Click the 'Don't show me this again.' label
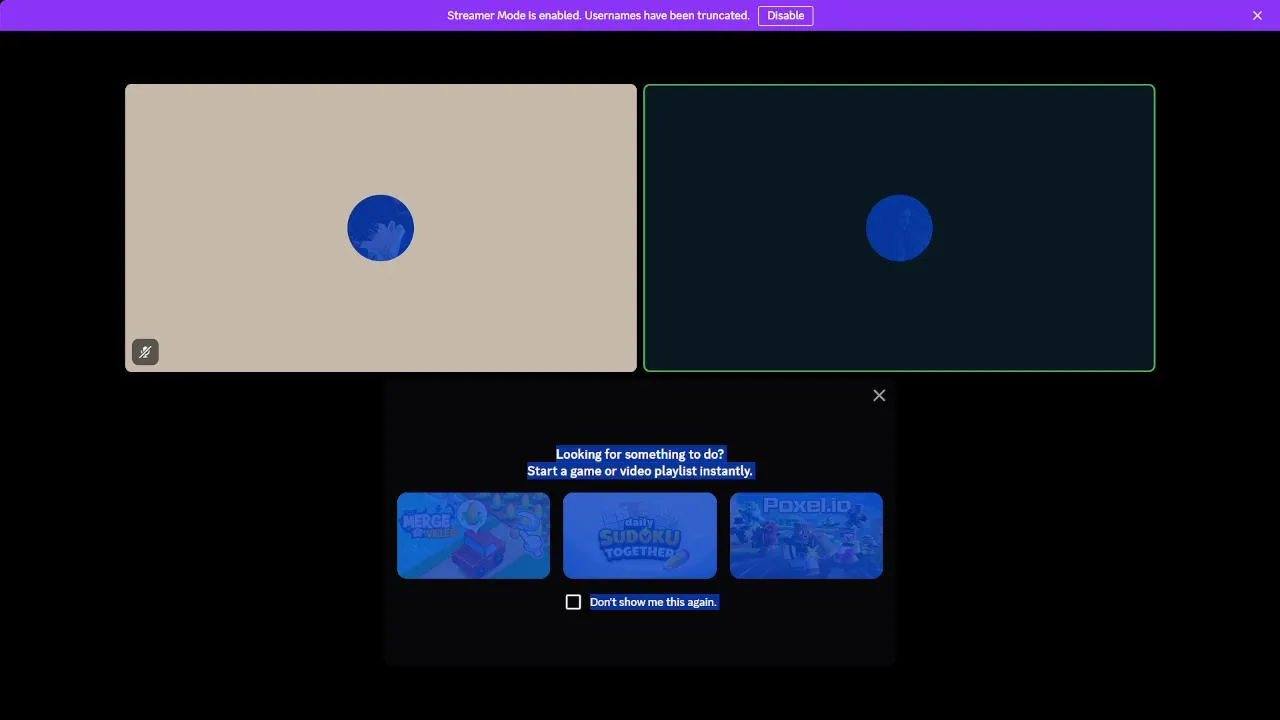1280x720 pixels. (x=654, y=602)
